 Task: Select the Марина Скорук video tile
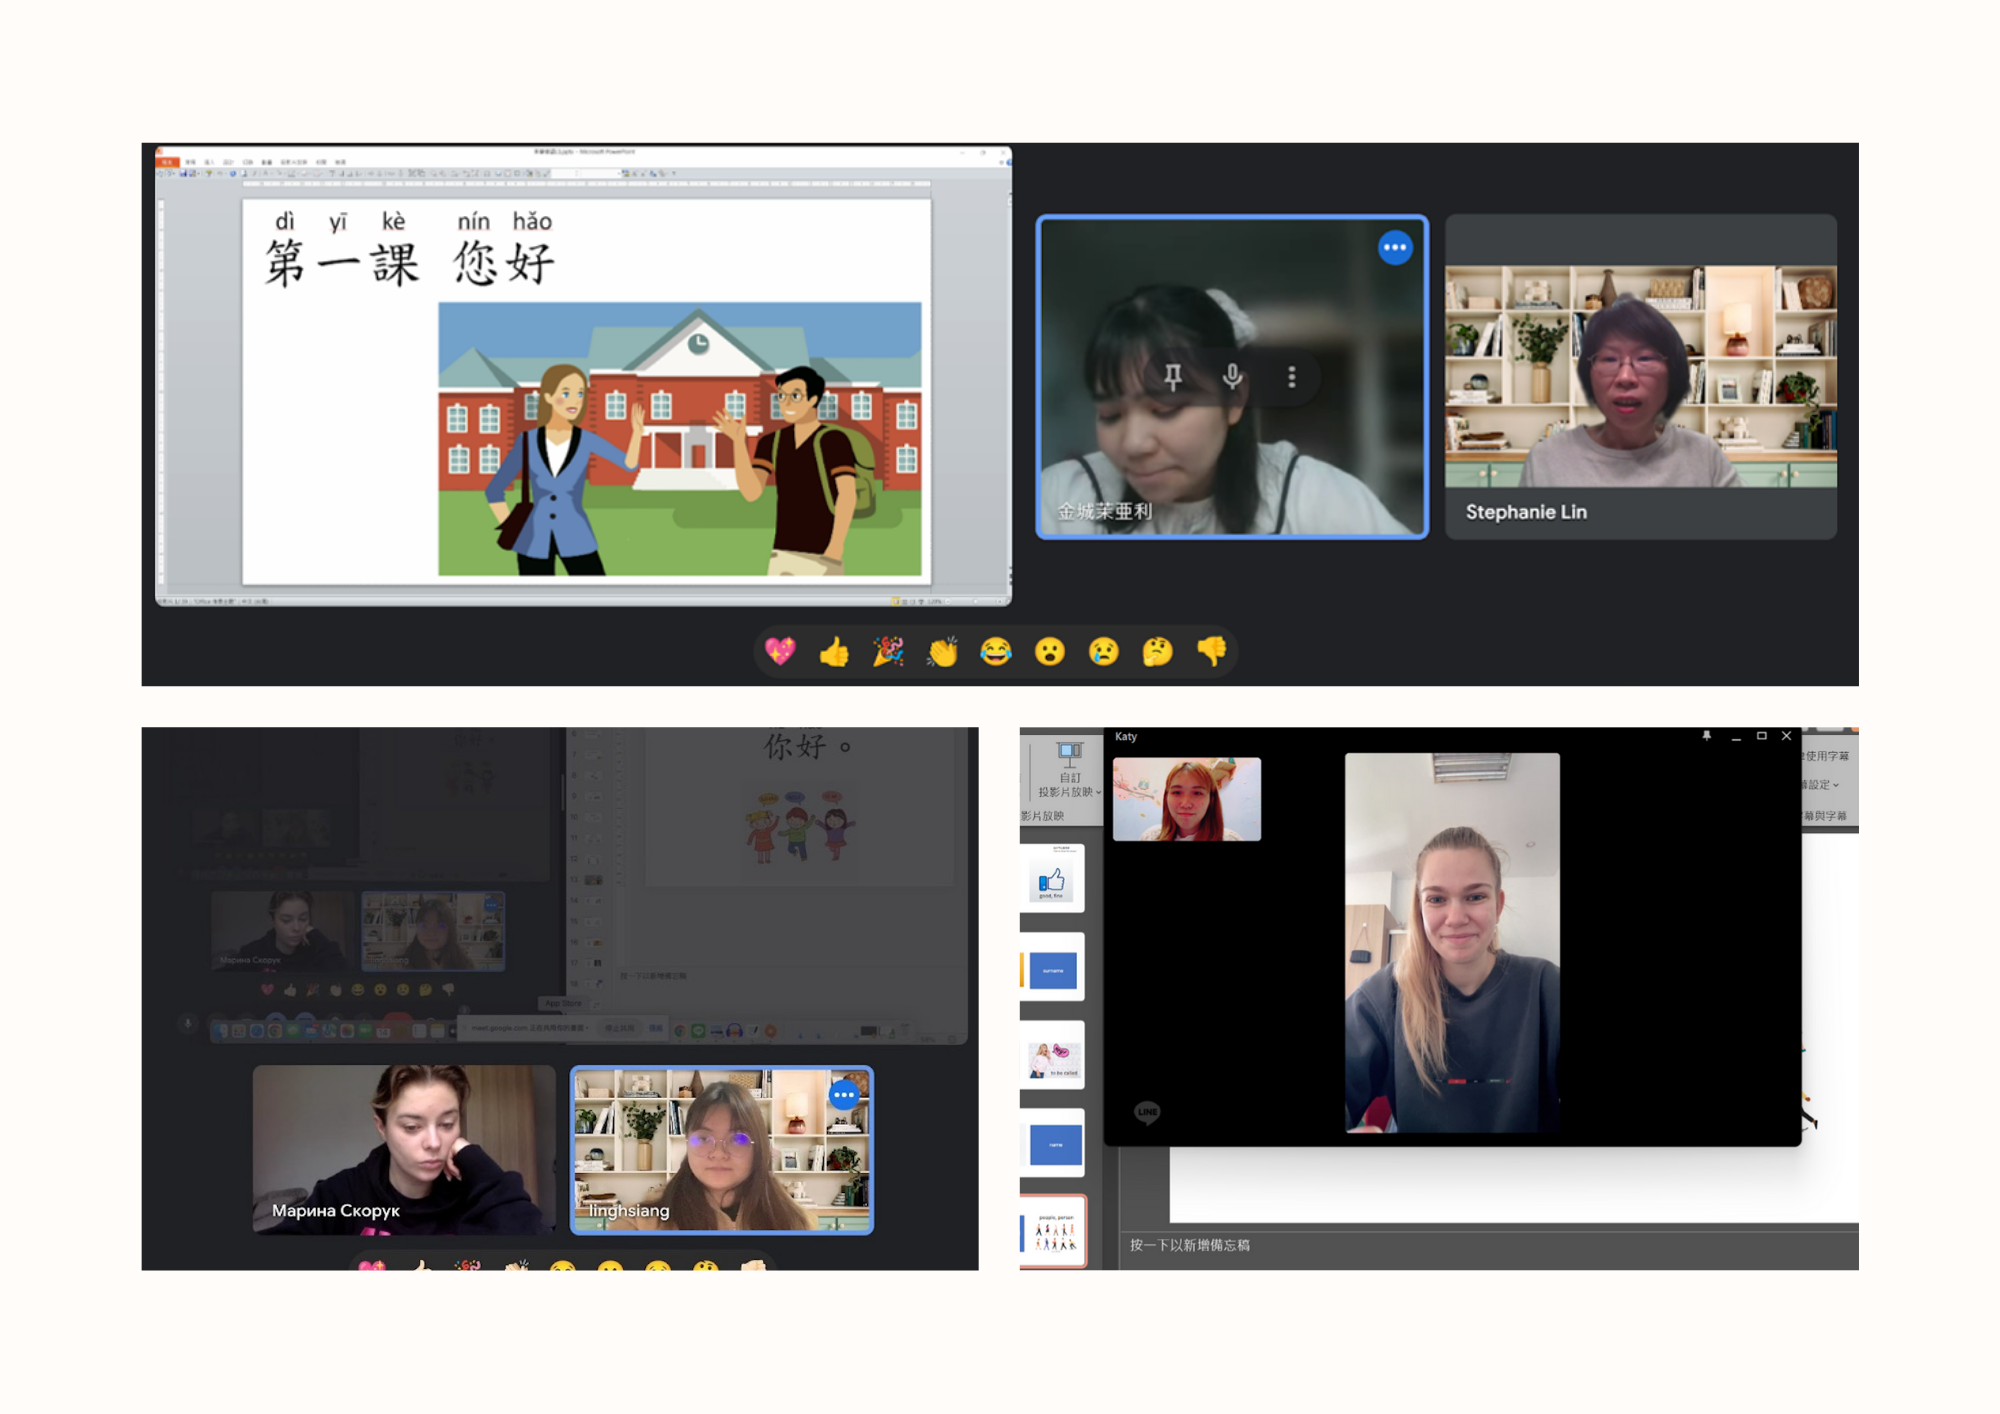point(404,1149)
